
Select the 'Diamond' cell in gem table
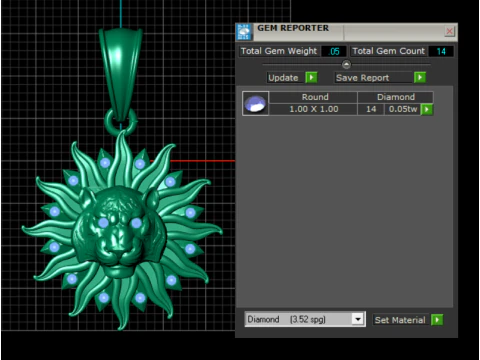tap(395, 97)
